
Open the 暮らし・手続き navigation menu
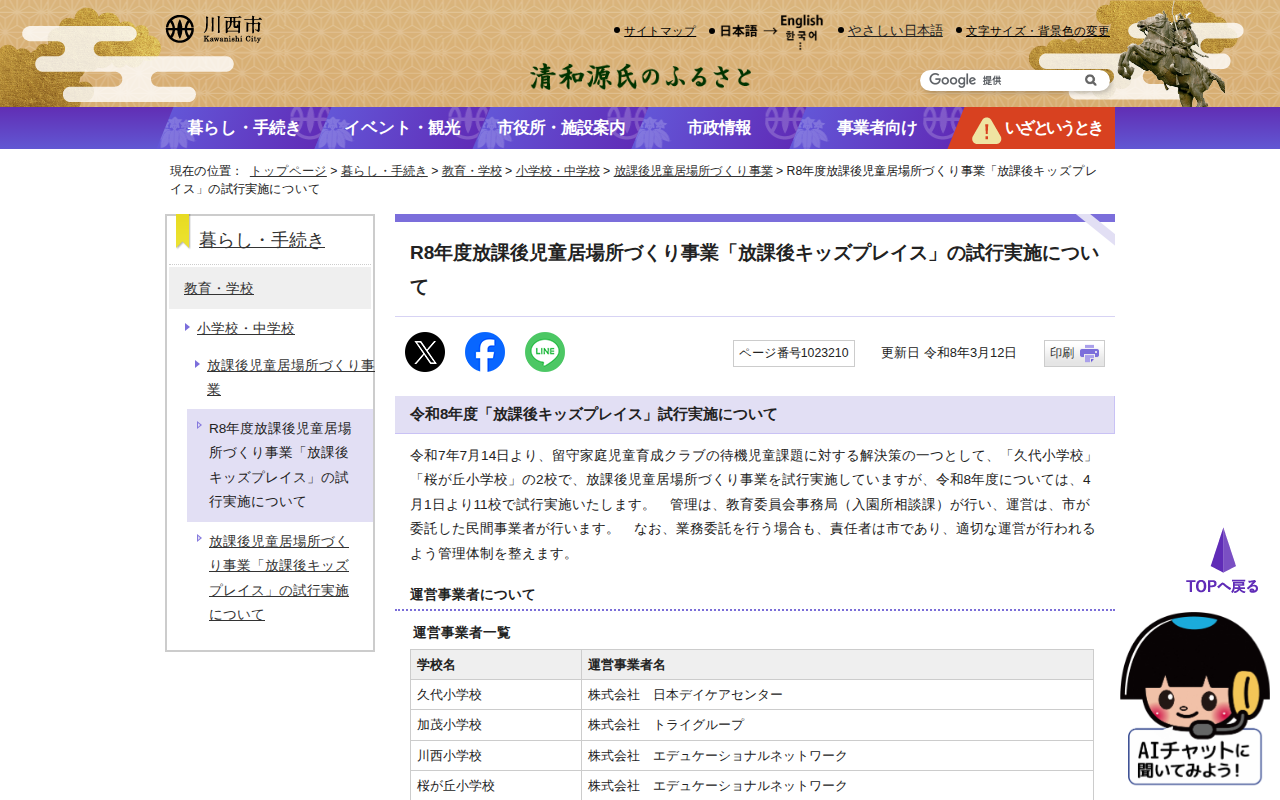coord(243,128)
